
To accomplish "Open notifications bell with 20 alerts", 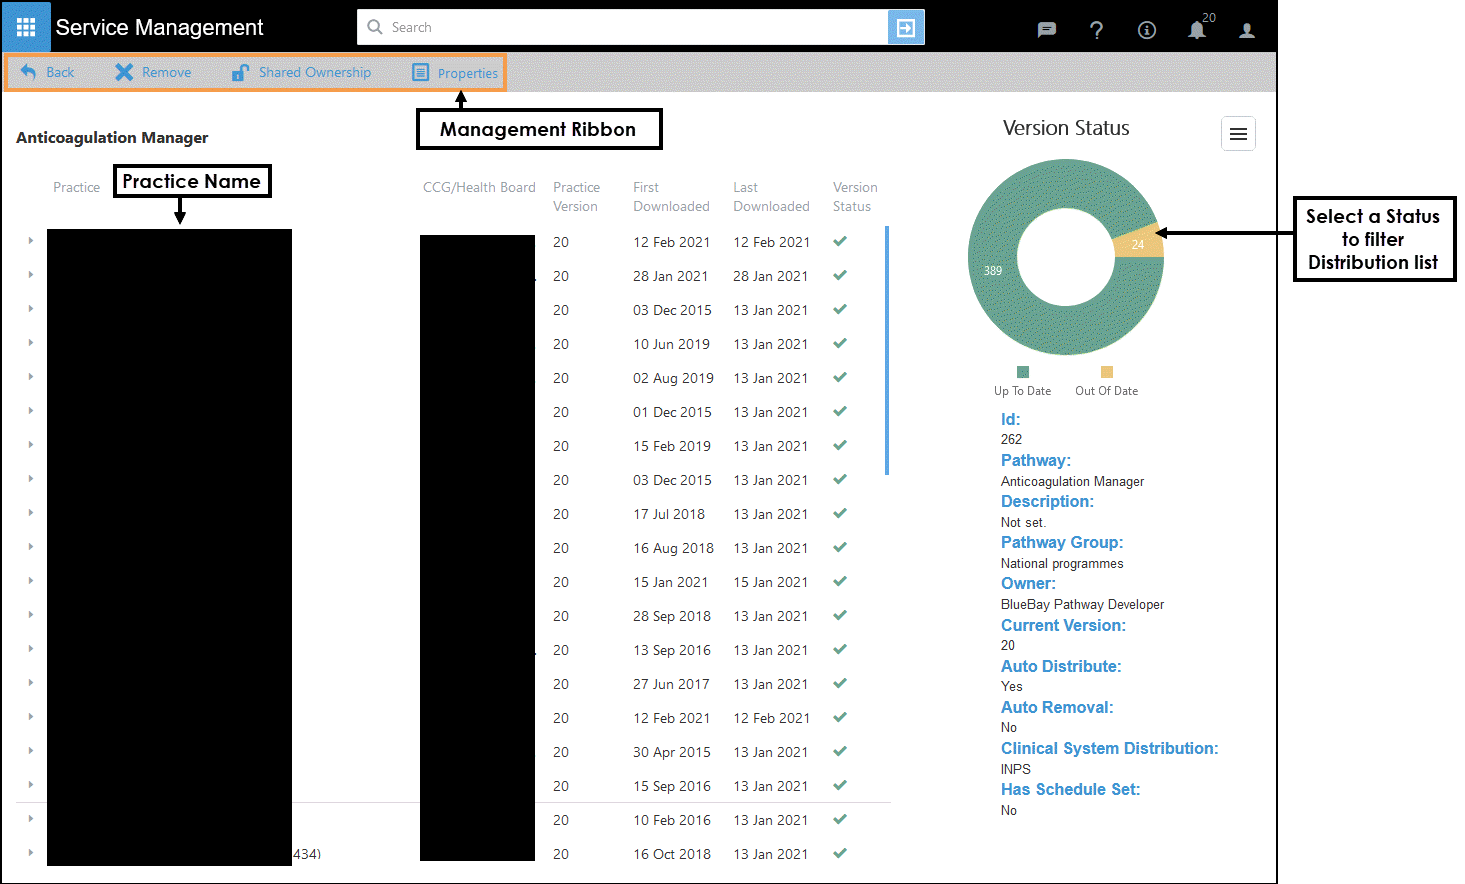I will (x=1197, y=30).
